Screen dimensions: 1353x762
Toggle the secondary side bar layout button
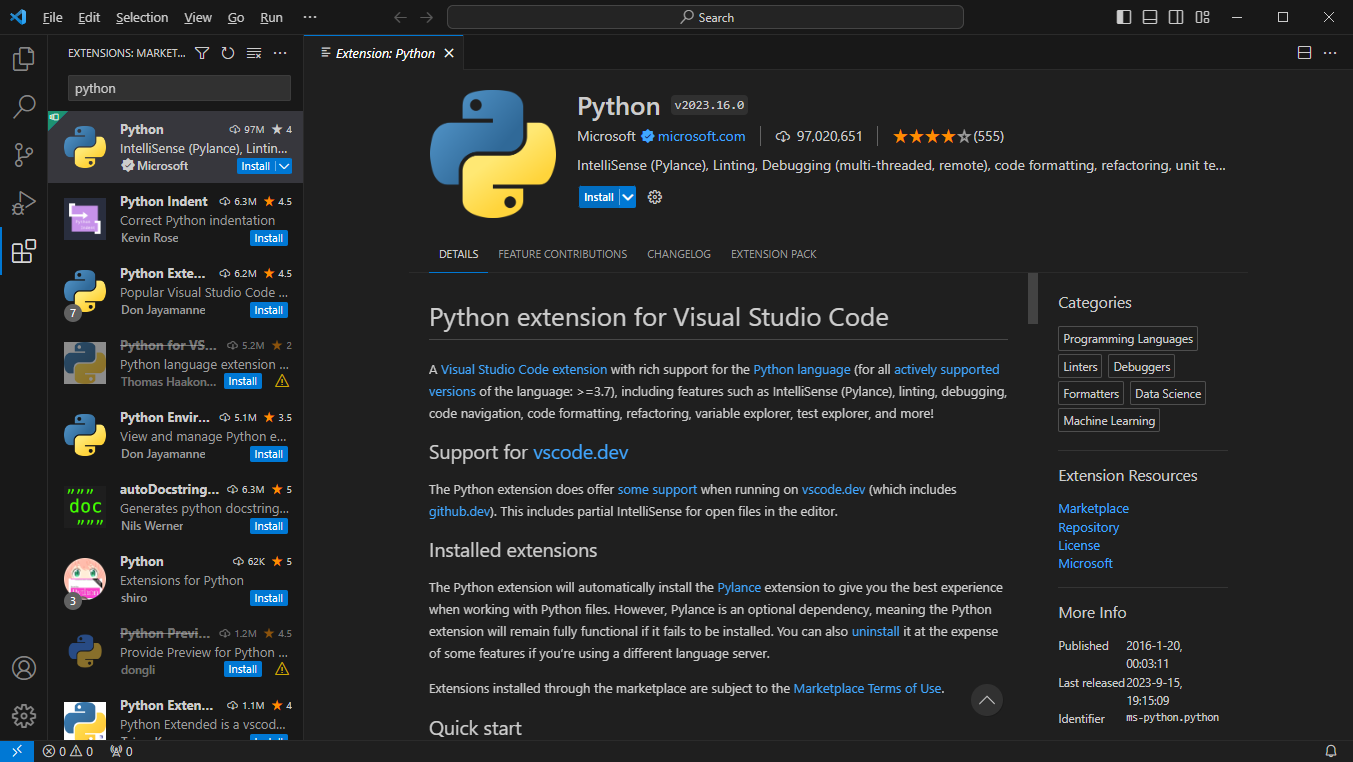click(1176, 17)
